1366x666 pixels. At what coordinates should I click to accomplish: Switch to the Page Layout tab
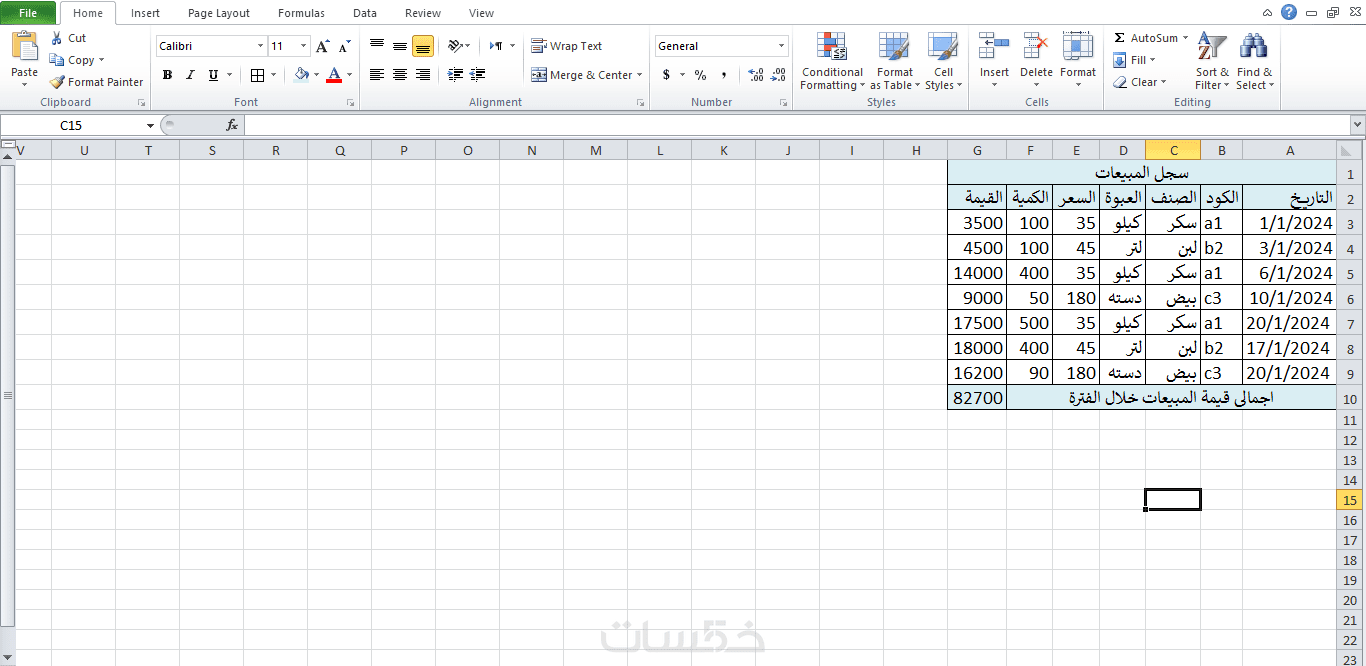click(219, 13)
